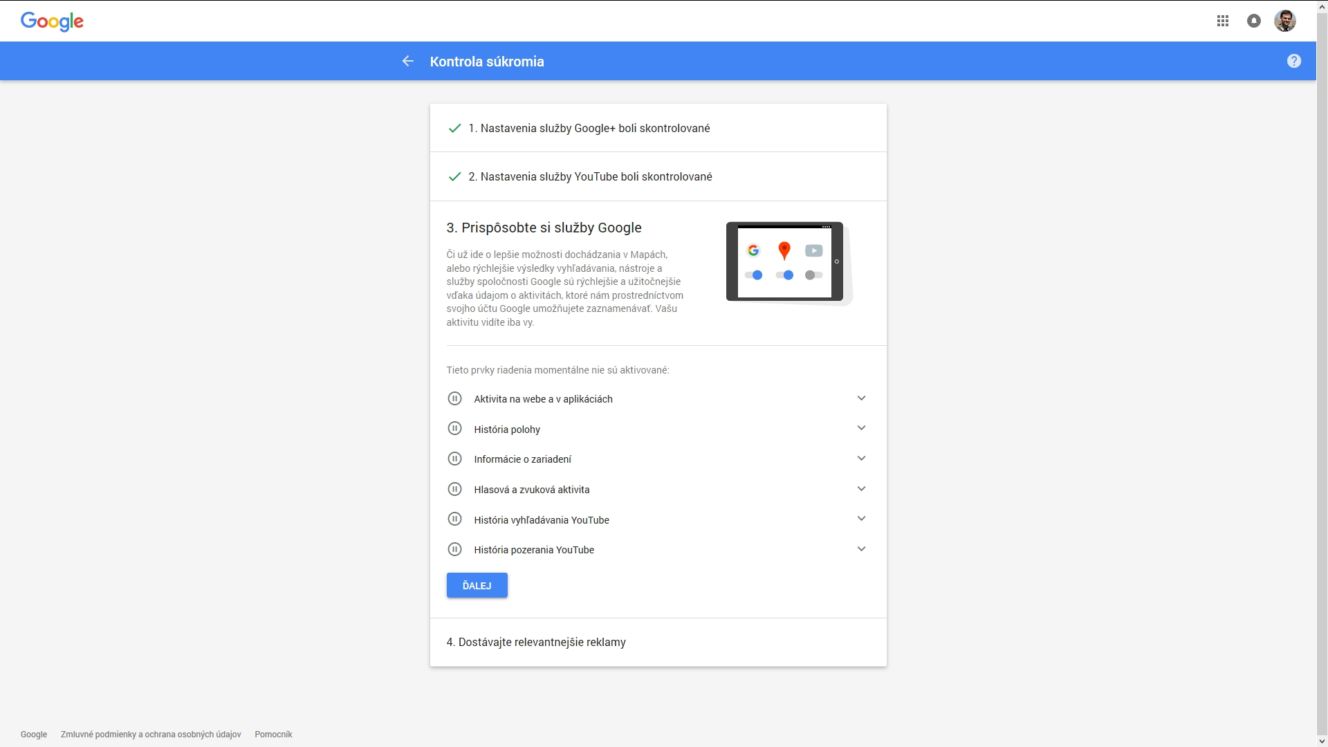
Task: Go back with the arrow beside Kontrola súkromia
Action: pos(408,61)
